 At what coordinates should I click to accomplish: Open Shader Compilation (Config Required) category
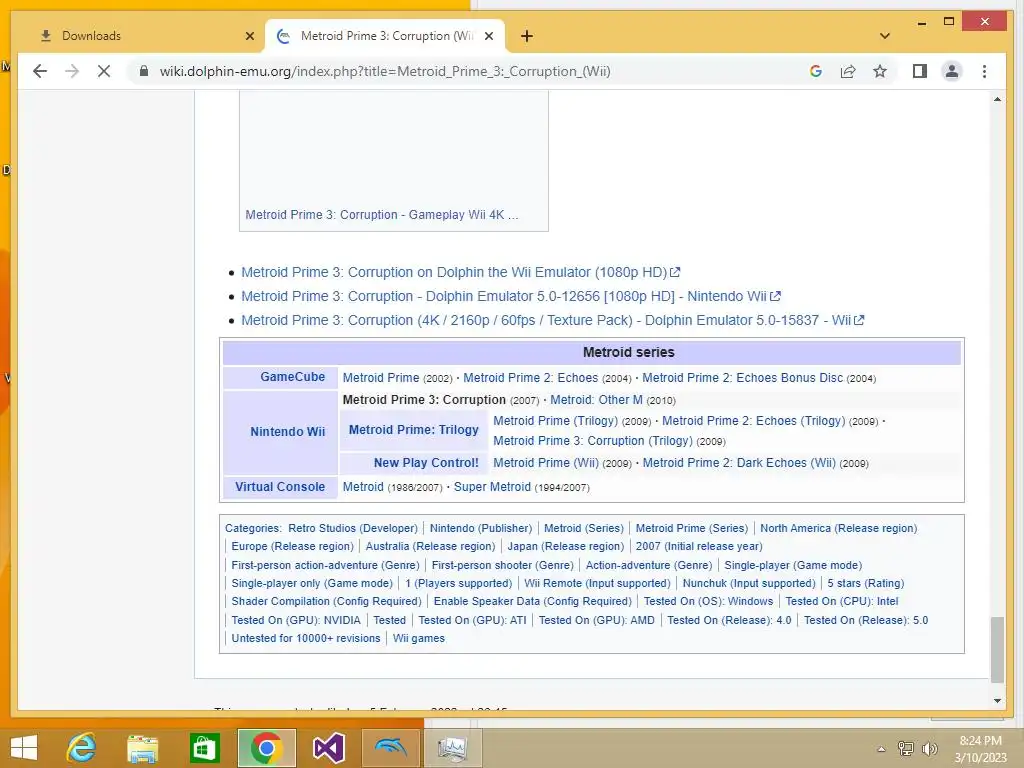pyautogui.click(x=327, y=601)
